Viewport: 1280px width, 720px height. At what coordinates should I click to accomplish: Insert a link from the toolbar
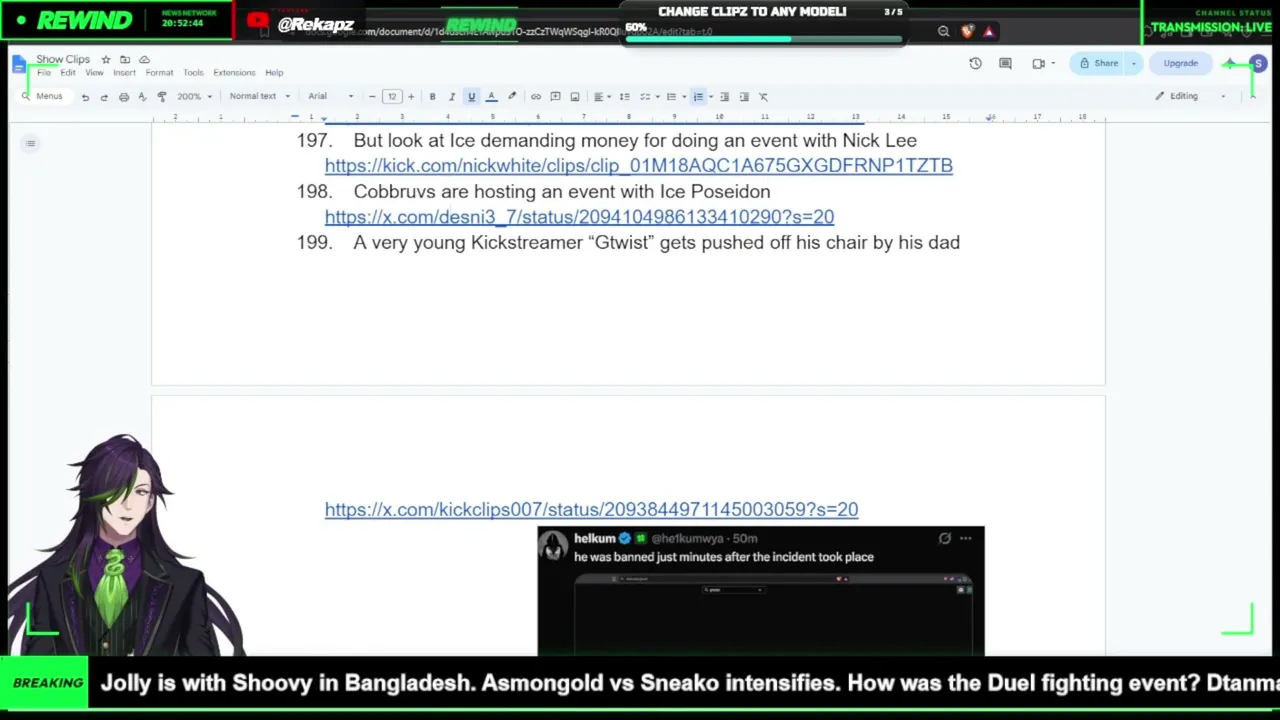click(536, 97)
